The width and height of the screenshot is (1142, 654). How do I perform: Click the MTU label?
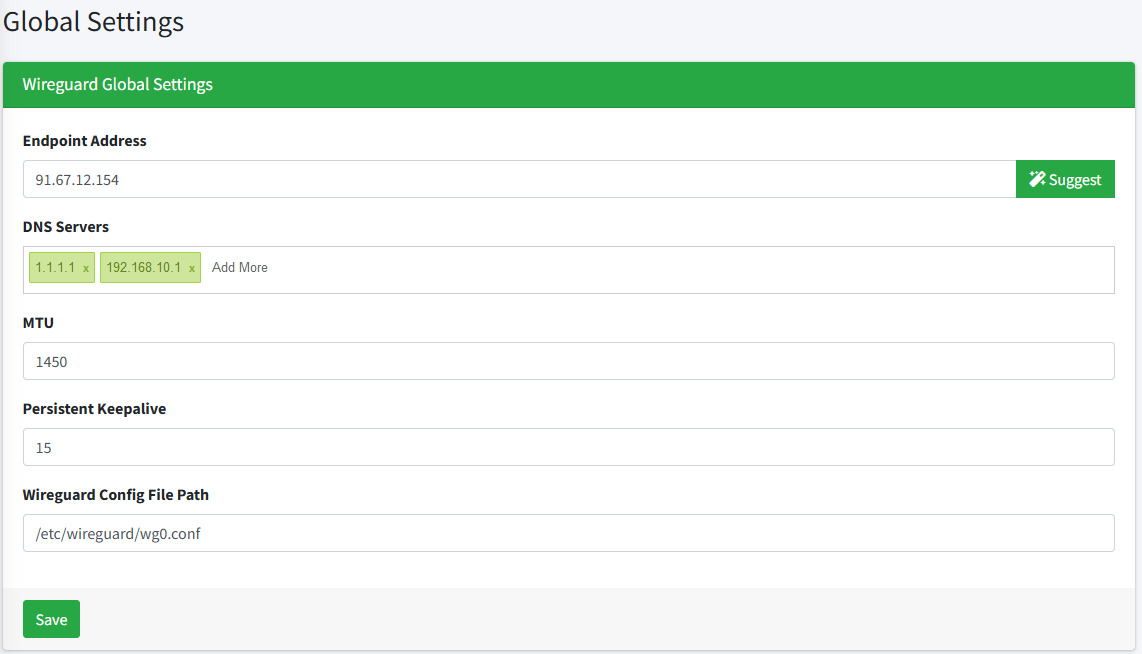(x=38, y=323)
